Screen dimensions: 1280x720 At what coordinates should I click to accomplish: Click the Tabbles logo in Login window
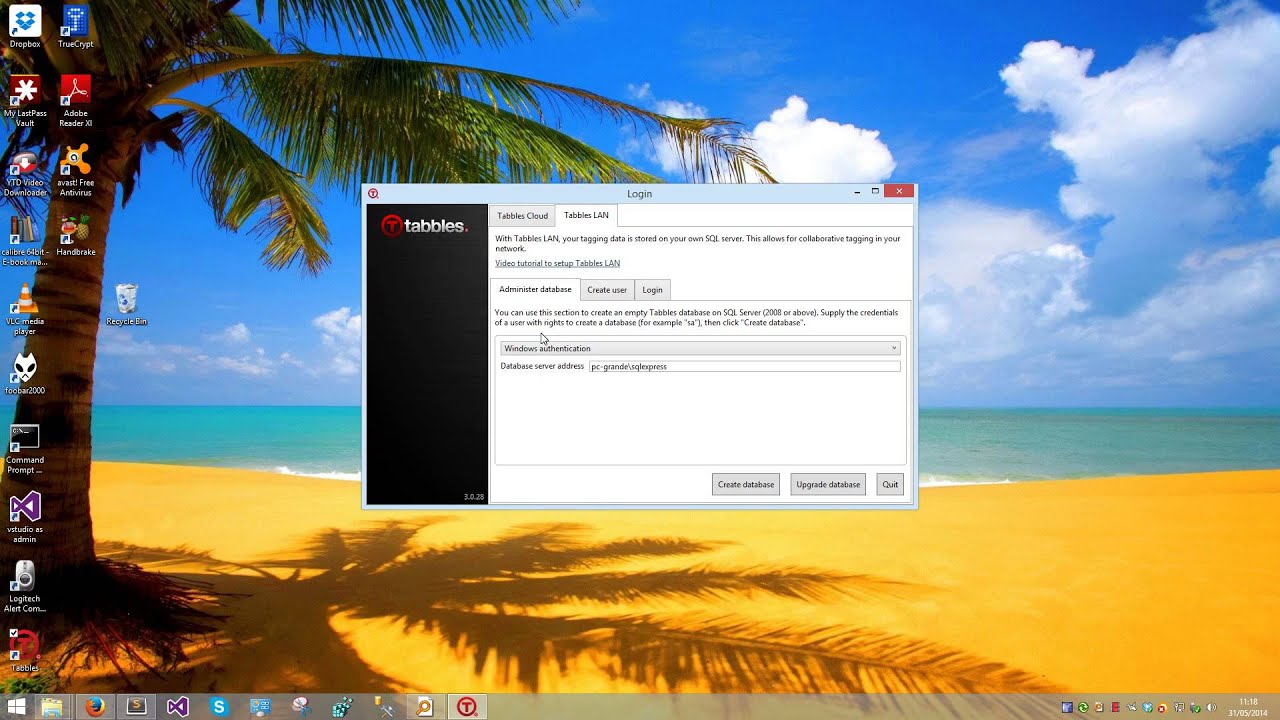point(424,226)
